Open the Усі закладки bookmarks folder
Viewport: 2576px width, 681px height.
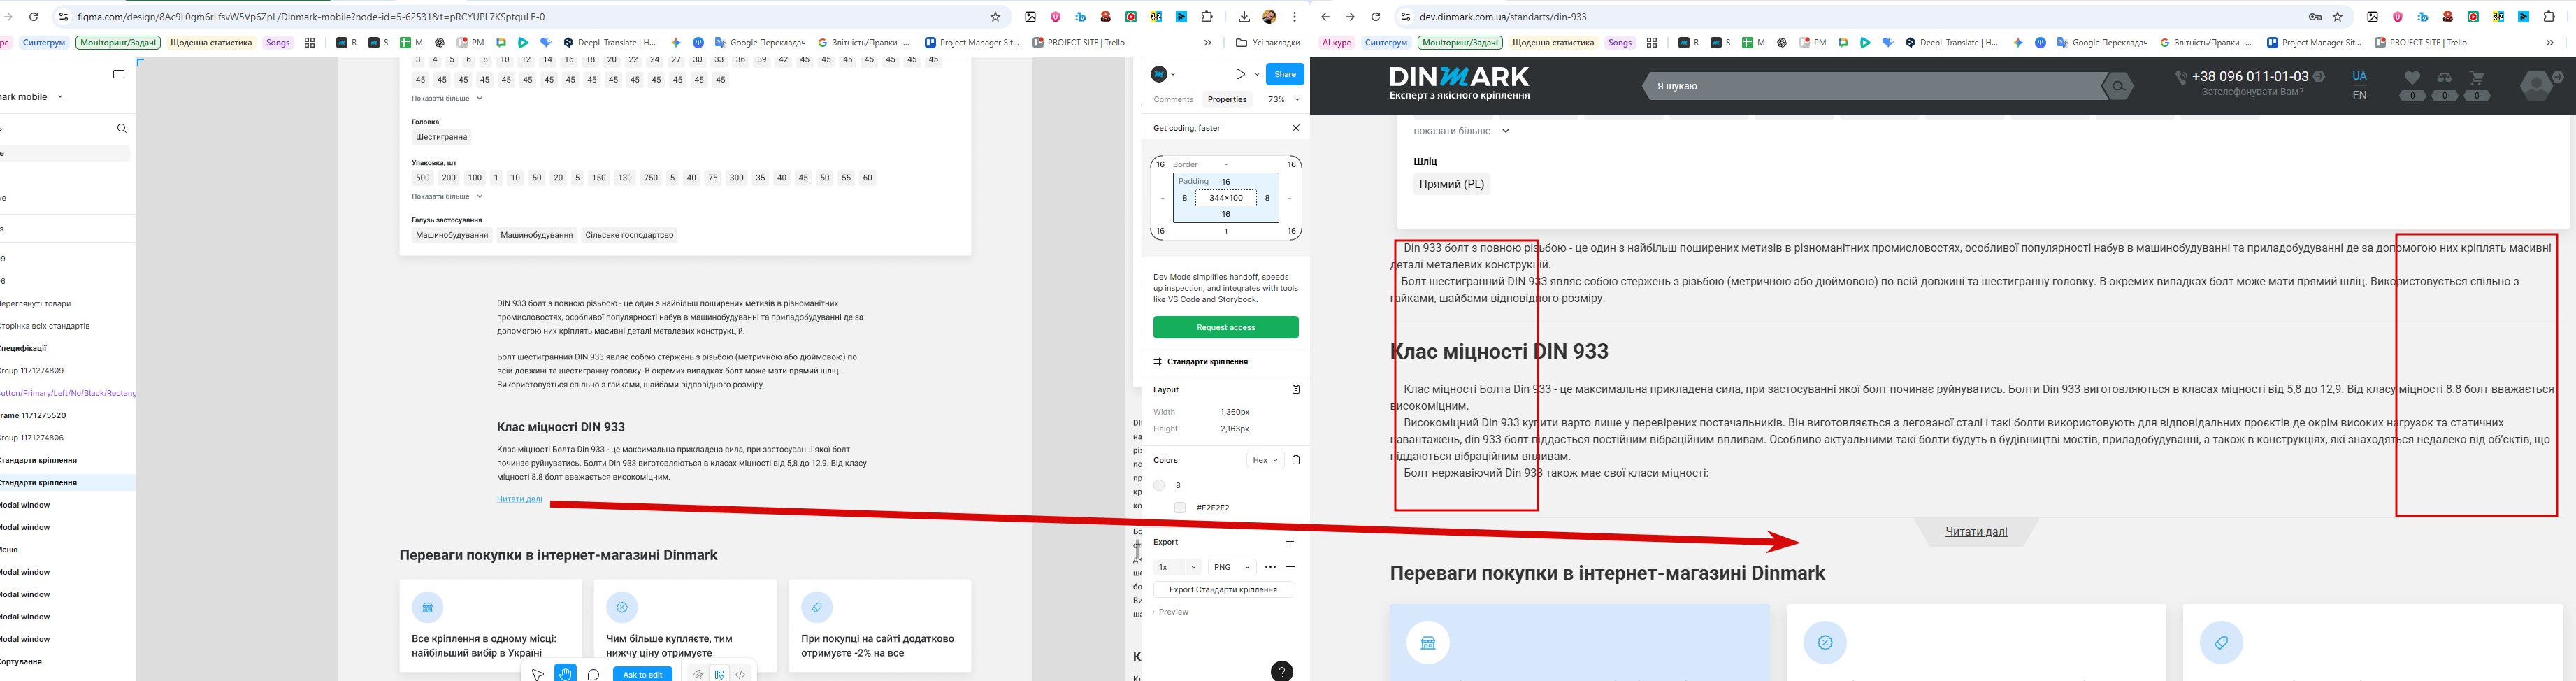point(1267,43)
